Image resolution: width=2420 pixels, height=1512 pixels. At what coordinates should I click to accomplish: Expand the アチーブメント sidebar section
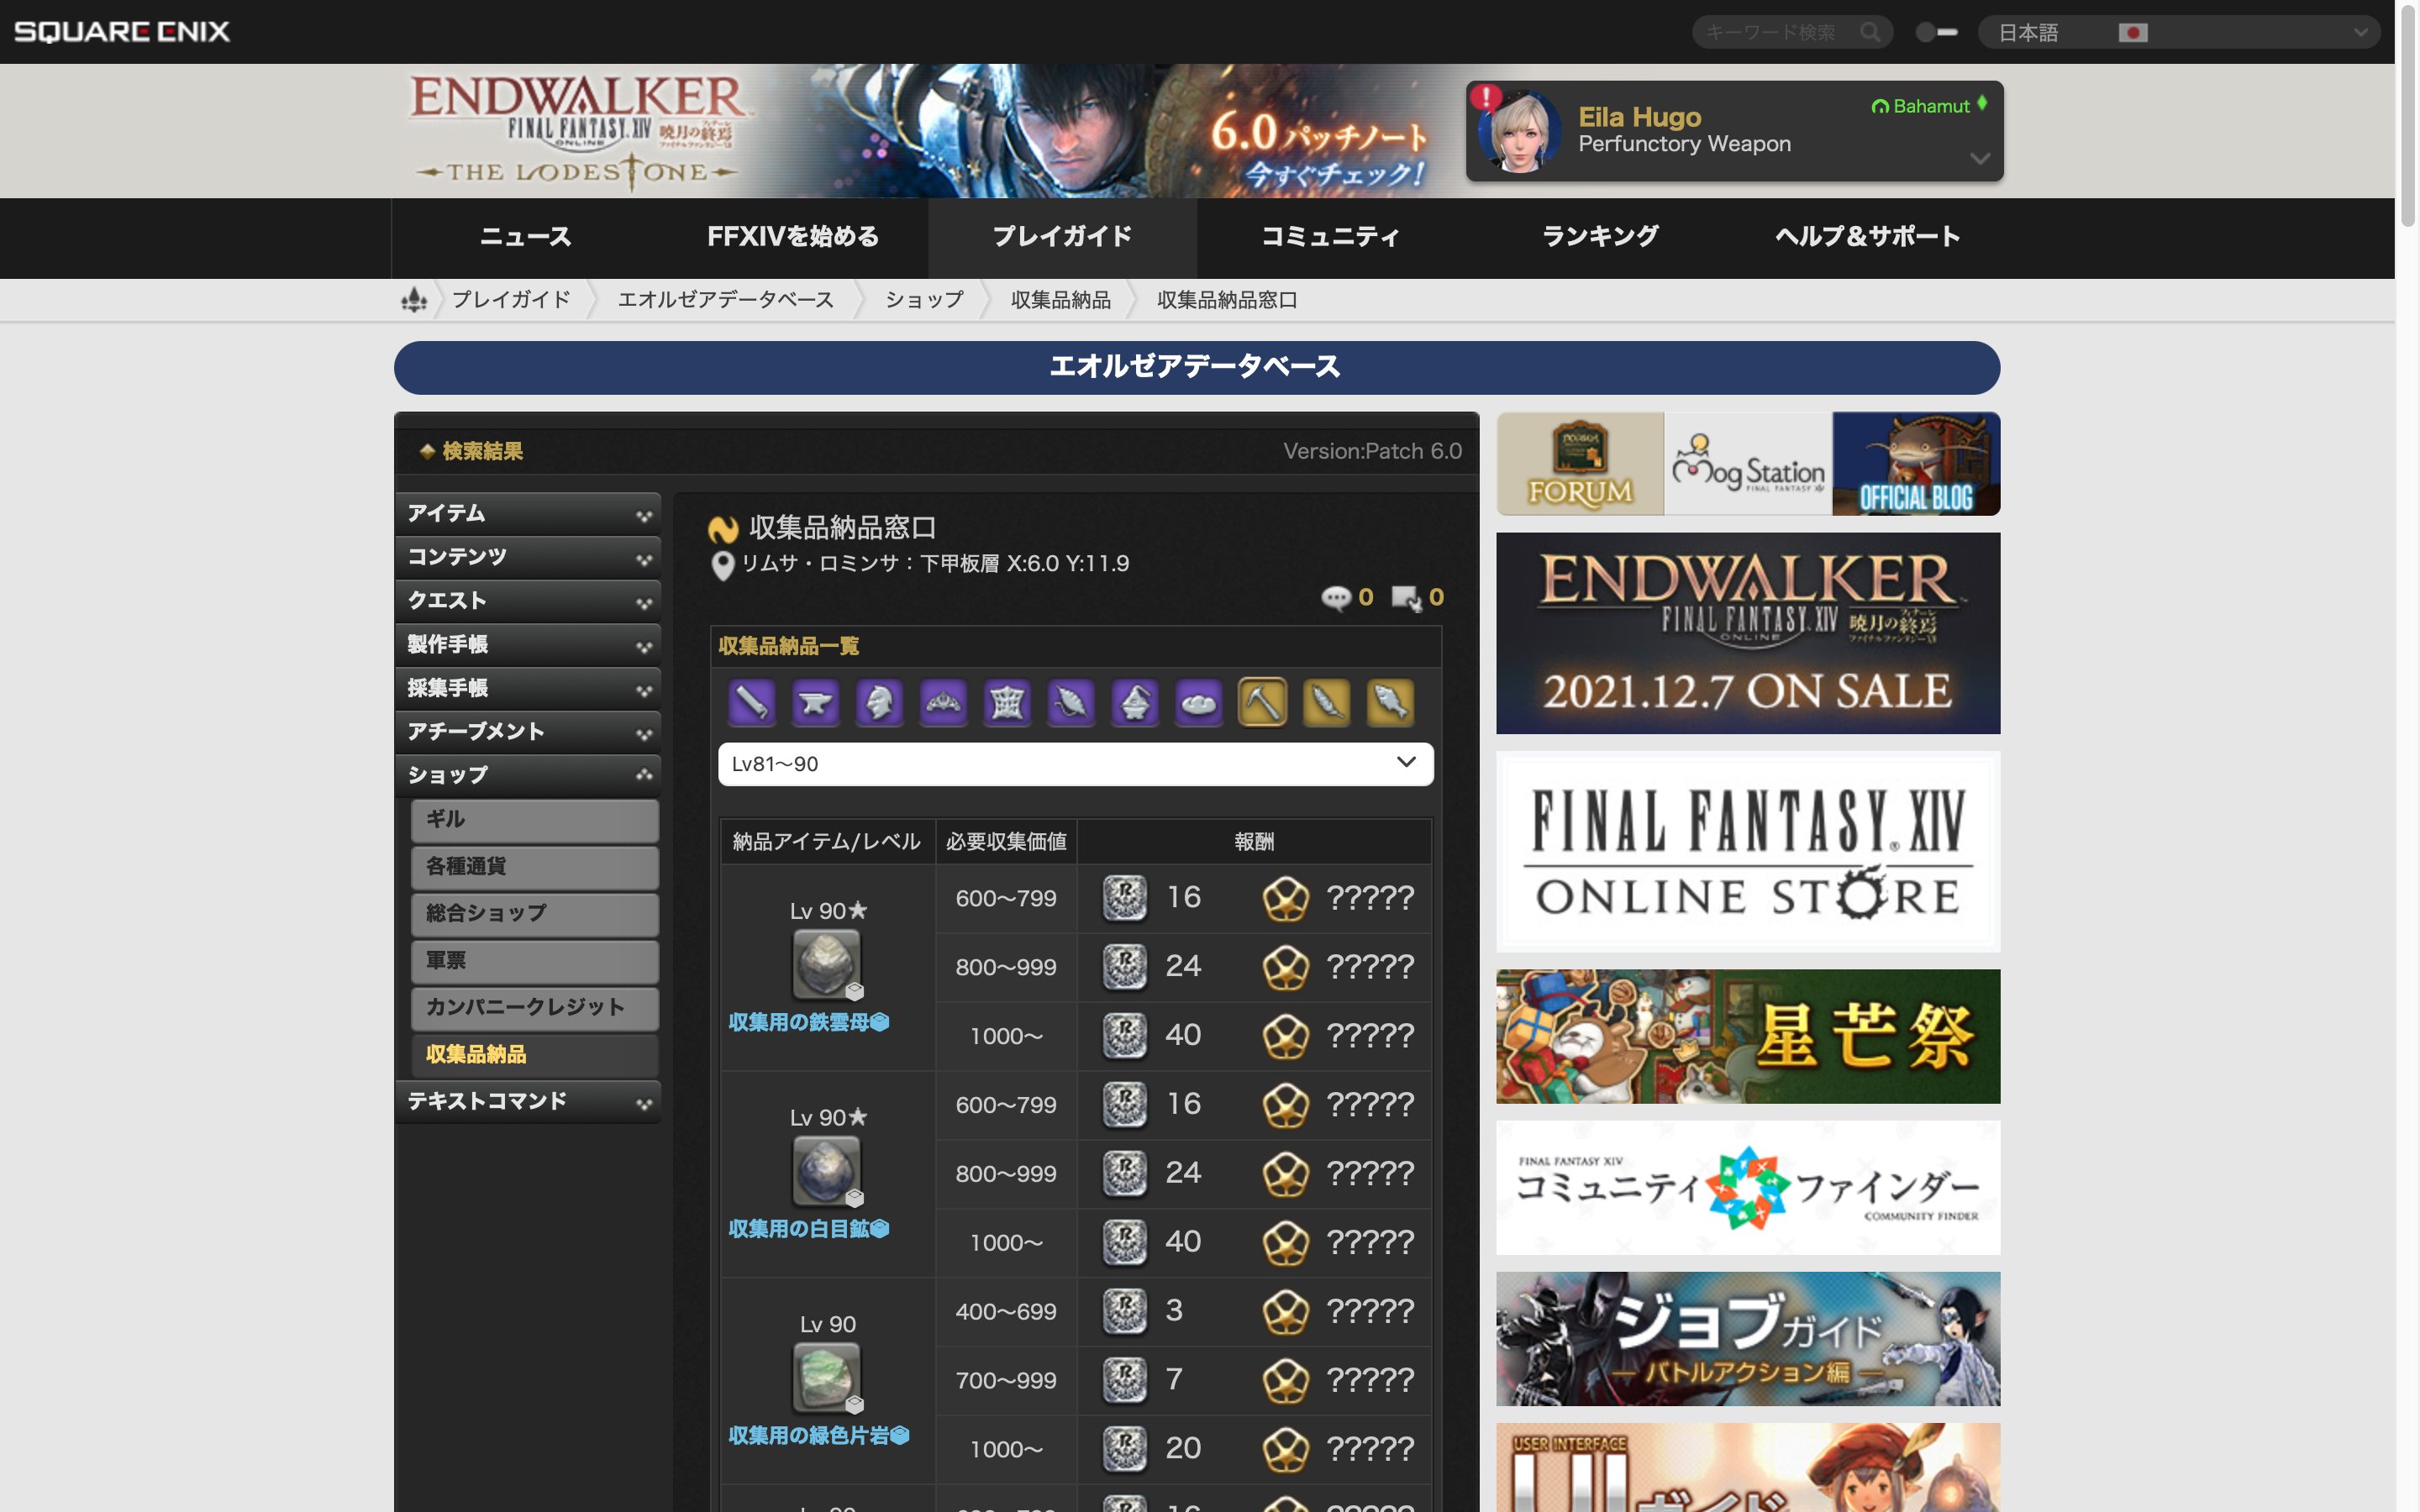click(528, 732)
